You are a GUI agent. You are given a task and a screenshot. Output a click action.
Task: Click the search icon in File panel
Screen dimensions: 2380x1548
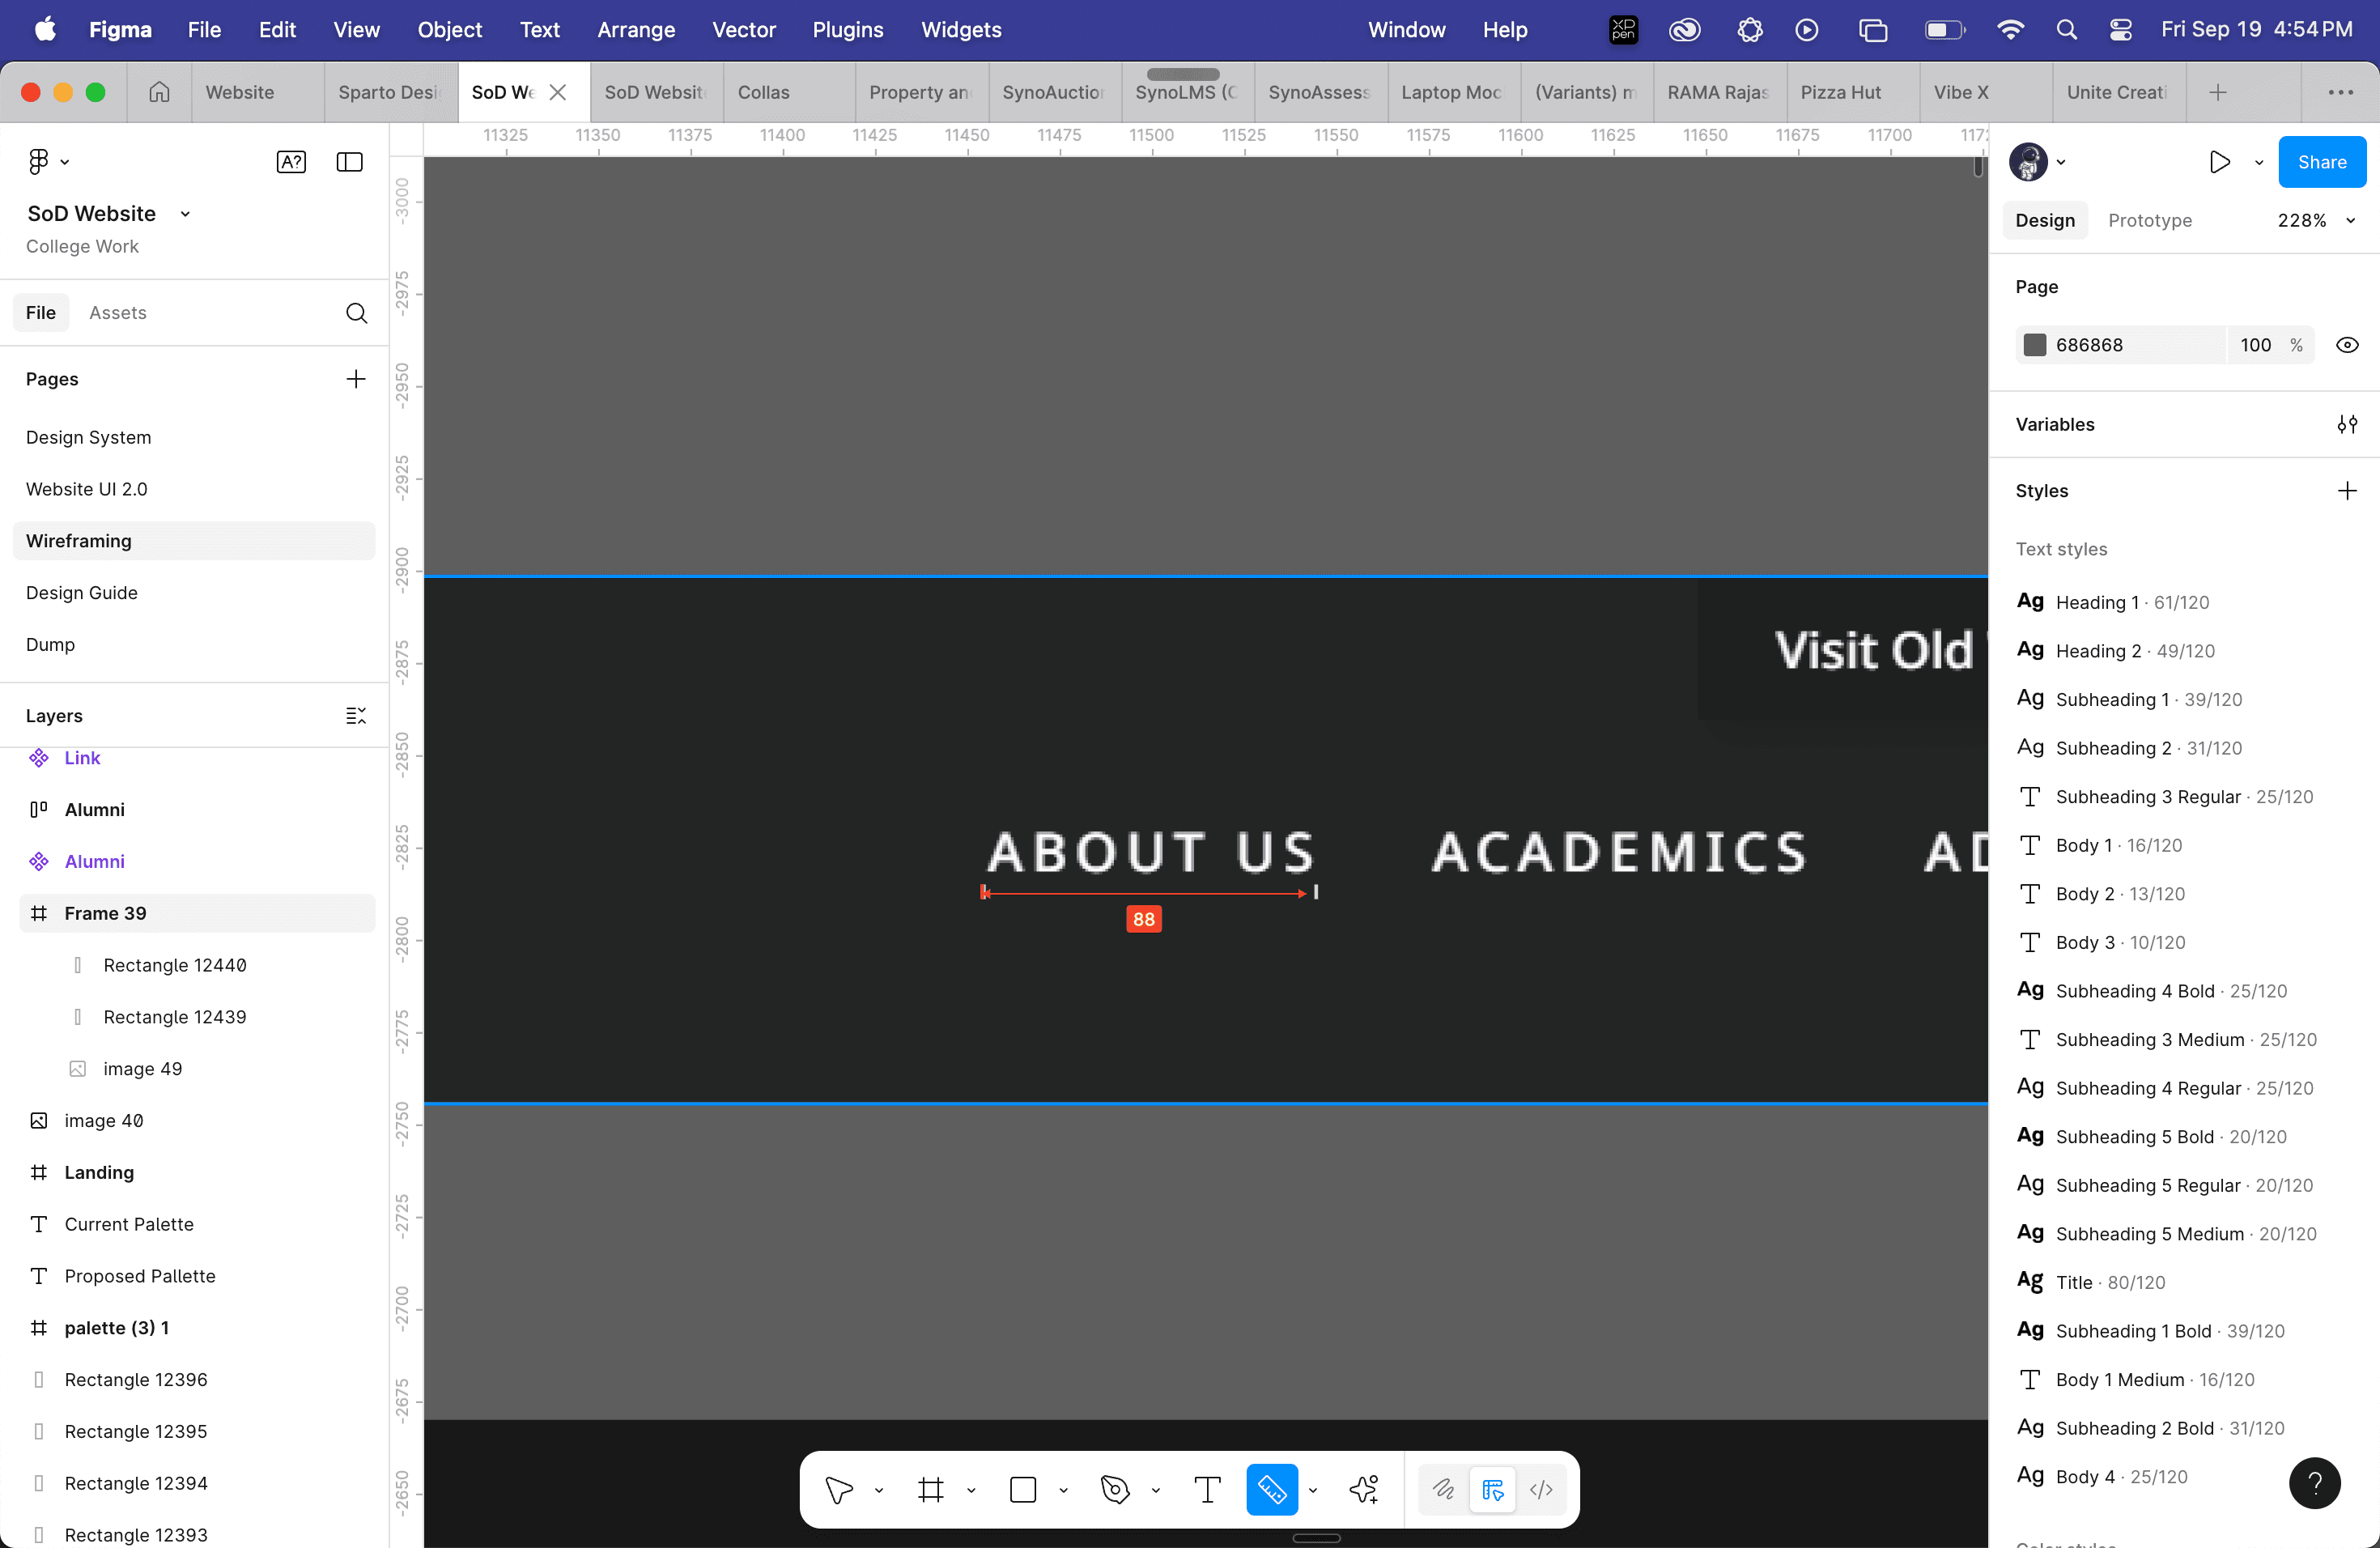tap(356, 313)
